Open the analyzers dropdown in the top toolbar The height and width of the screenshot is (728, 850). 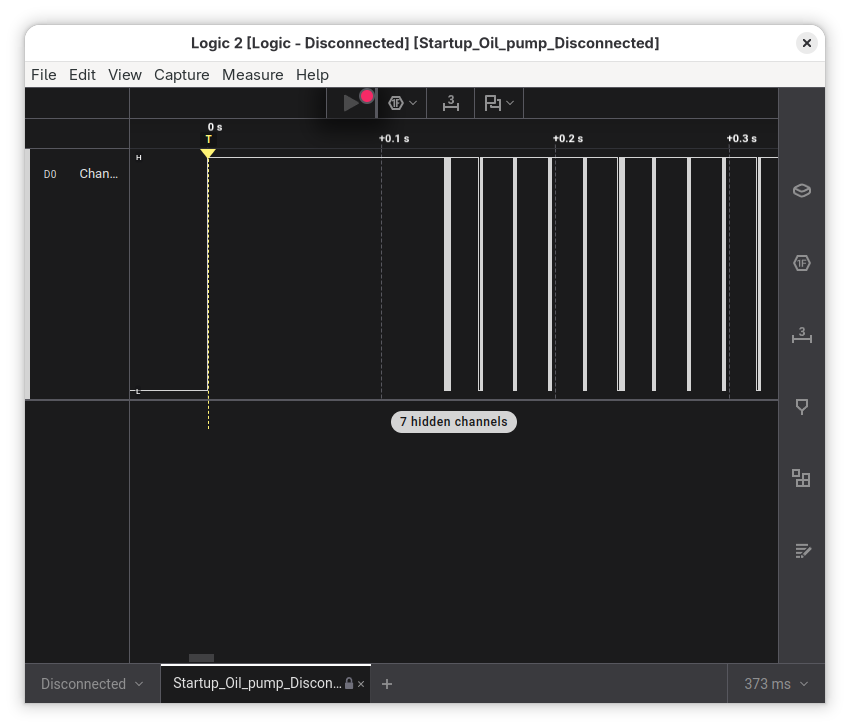(402, 103)
